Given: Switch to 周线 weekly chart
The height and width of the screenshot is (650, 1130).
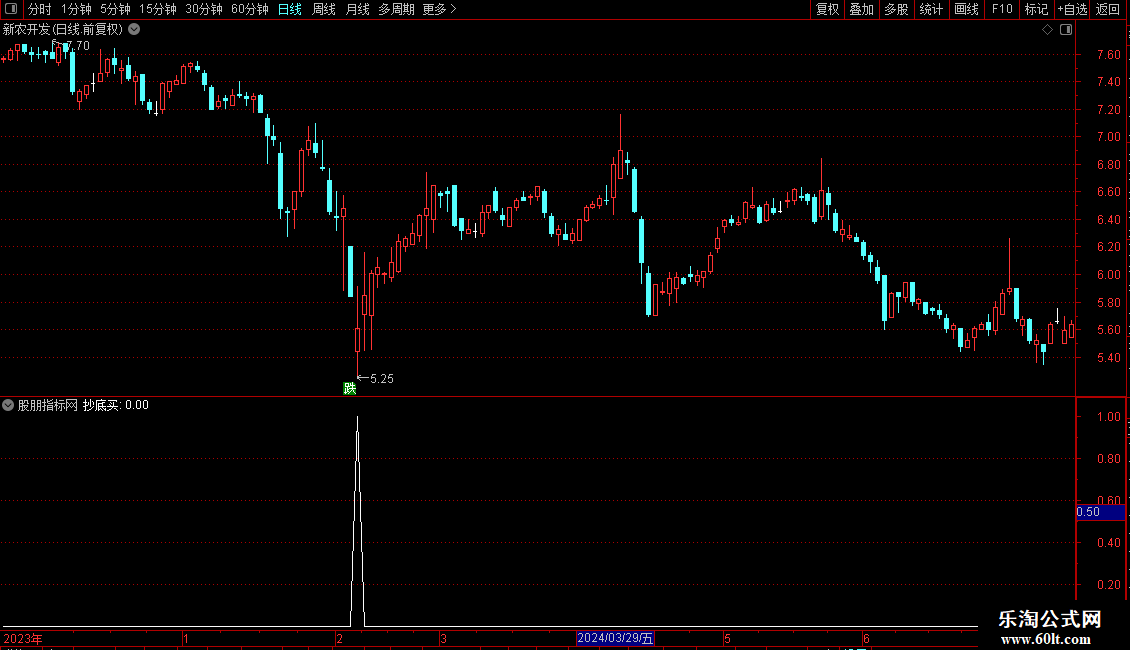Looking at the screenshot, I should (324, 9).
